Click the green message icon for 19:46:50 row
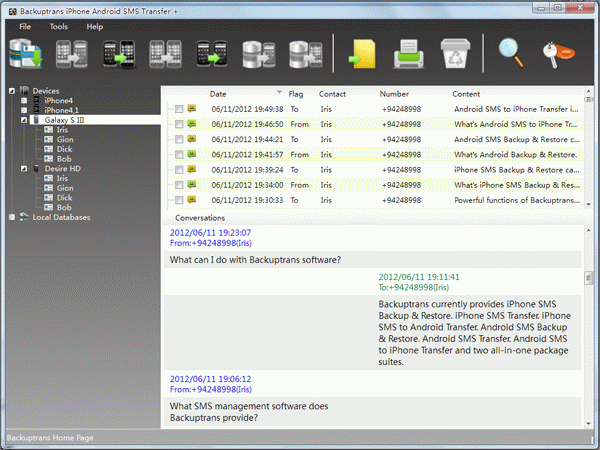600x450 pixels. (192, 124)
